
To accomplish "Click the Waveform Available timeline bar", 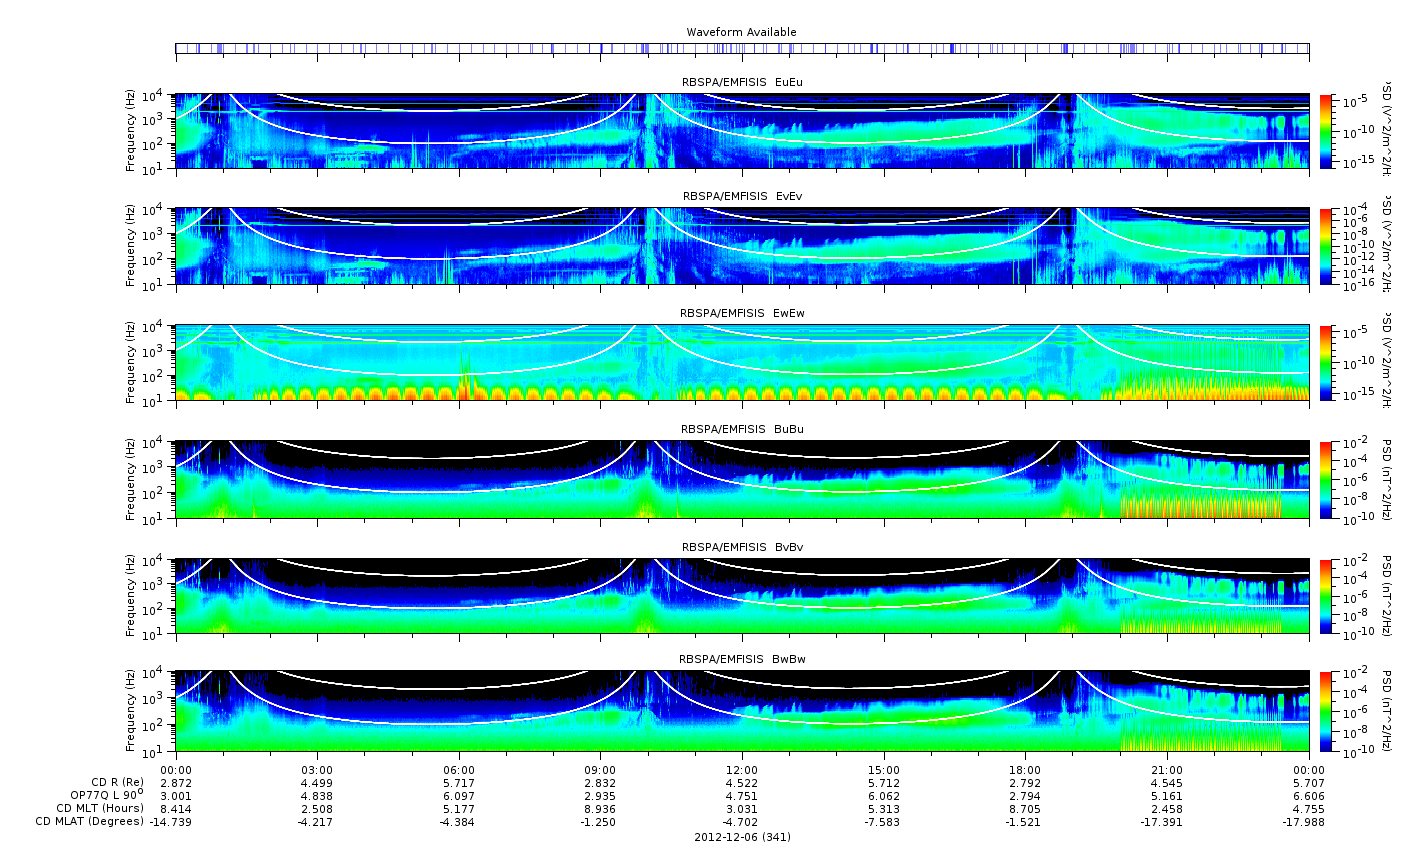I will click(x=742, y=48).
